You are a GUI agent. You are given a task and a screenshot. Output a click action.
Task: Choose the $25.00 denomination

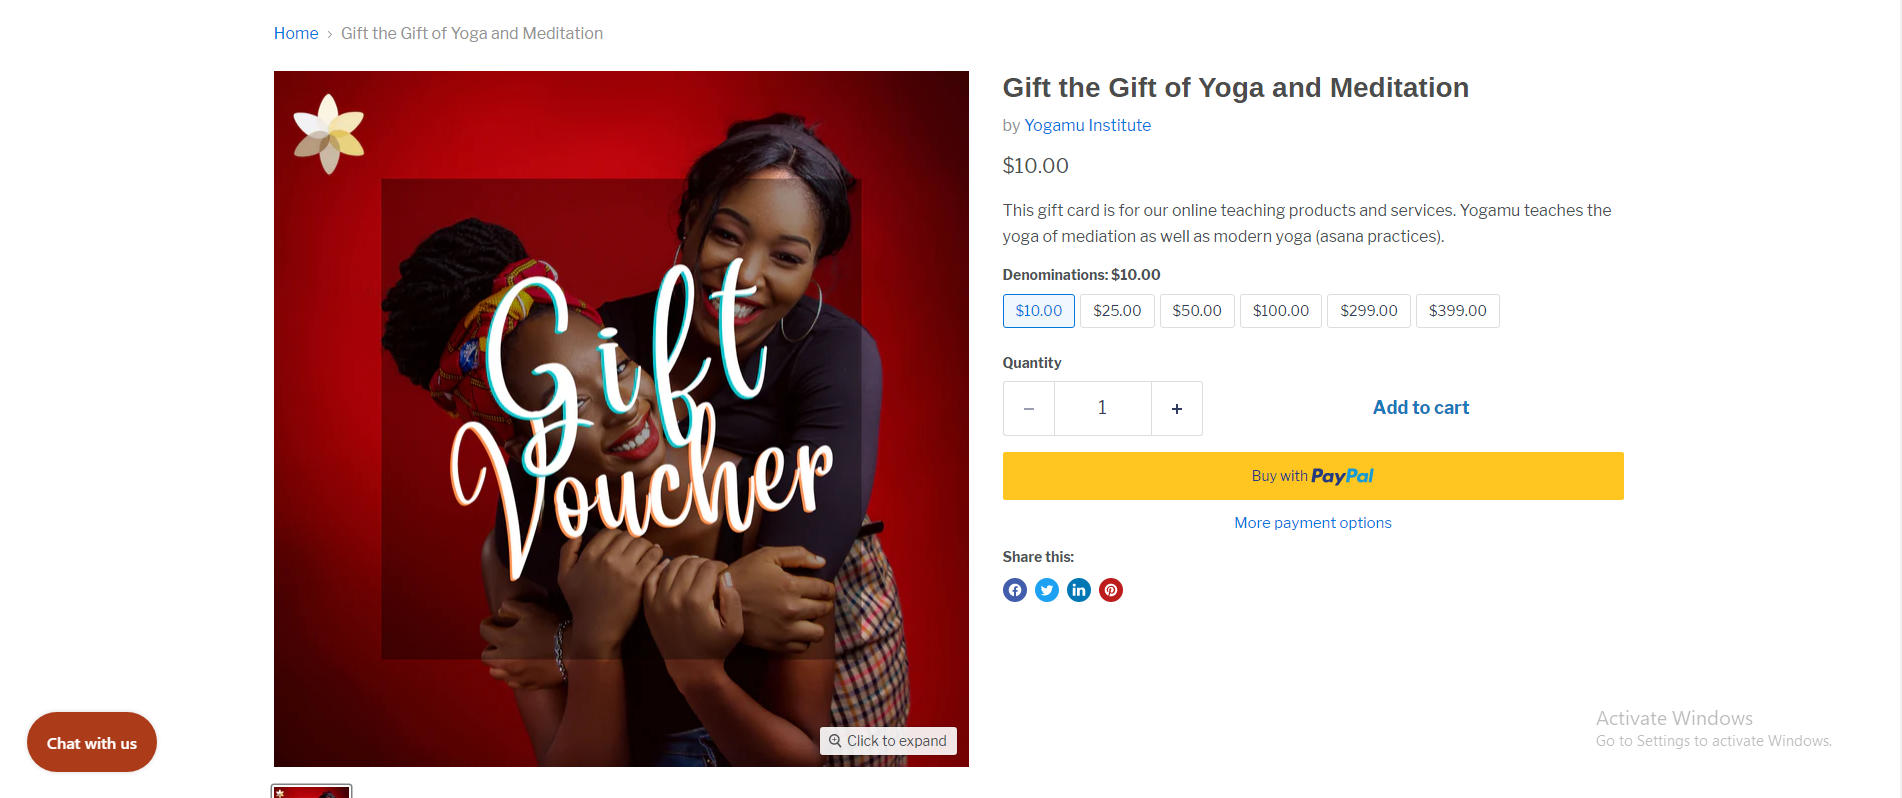click(x=1117, y=311)
